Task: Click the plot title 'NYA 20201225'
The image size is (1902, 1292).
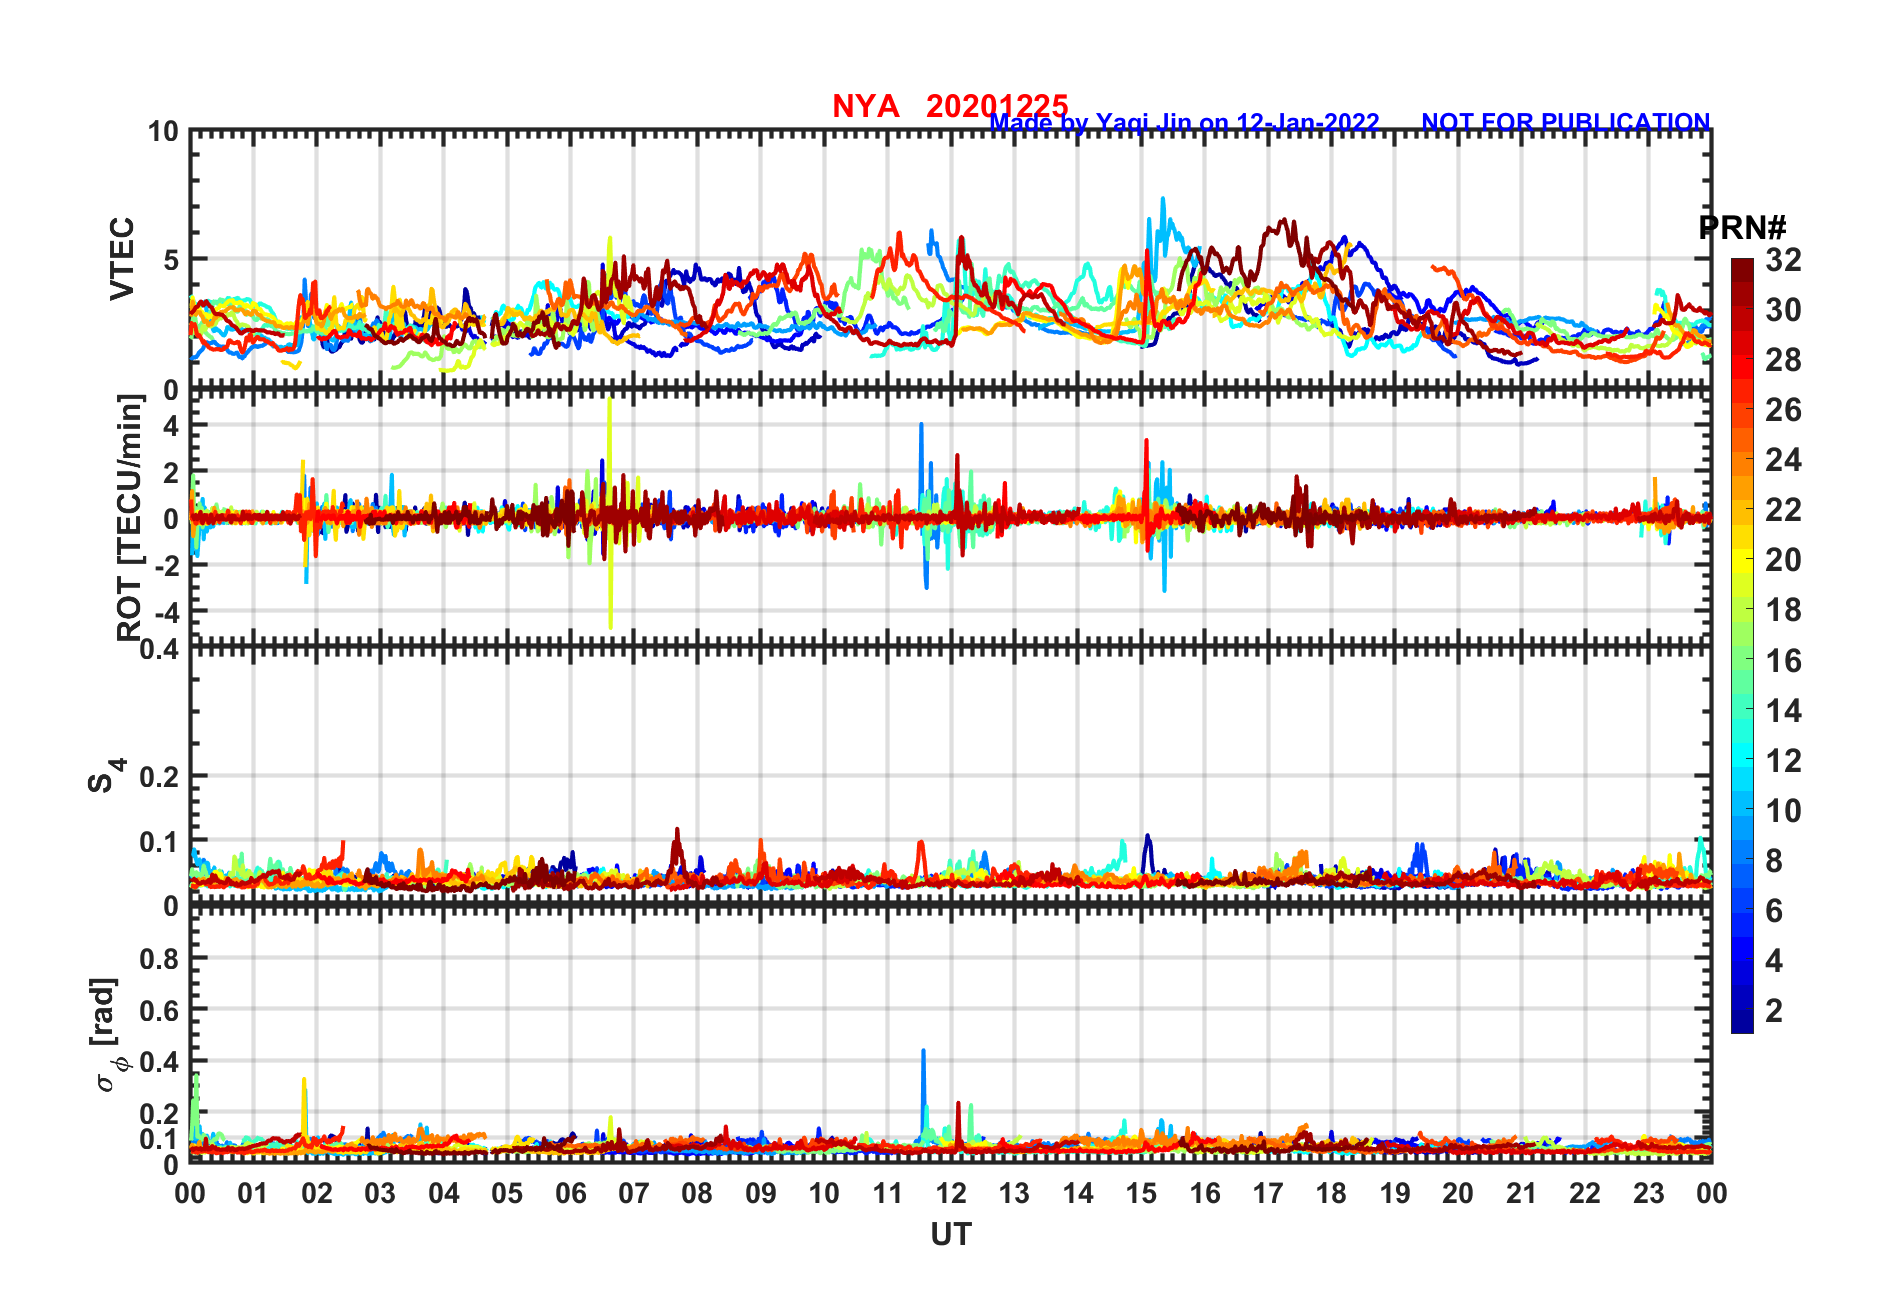Action: click(x=950, y=105)
